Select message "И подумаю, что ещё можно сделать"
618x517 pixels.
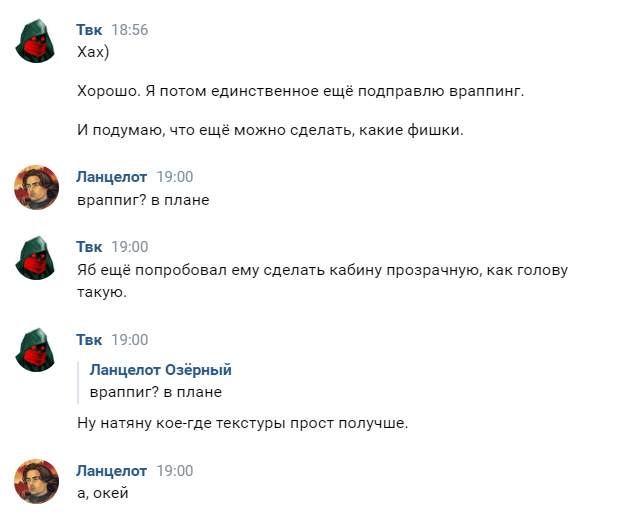tap(270, 130)
